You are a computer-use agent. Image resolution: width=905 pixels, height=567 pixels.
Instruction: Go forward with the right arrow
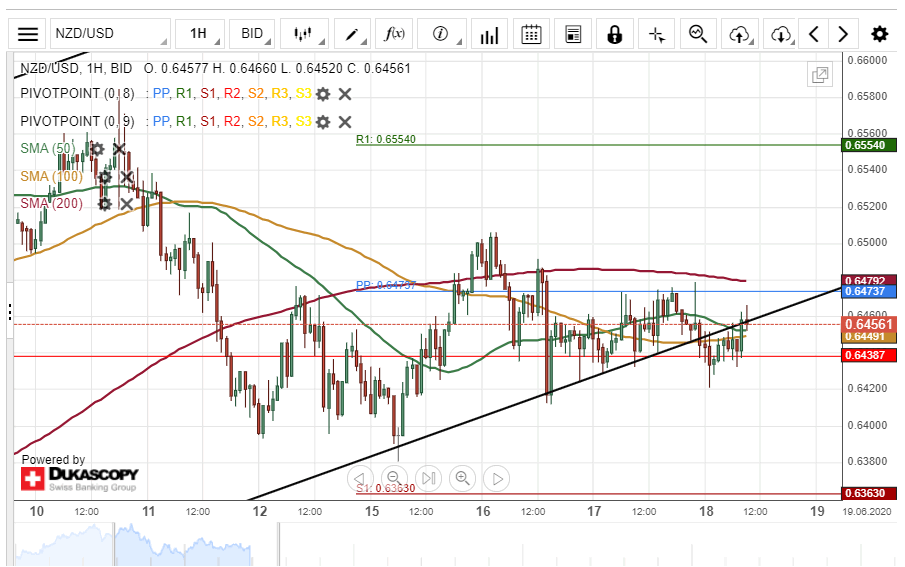click(x=843, y=34)
